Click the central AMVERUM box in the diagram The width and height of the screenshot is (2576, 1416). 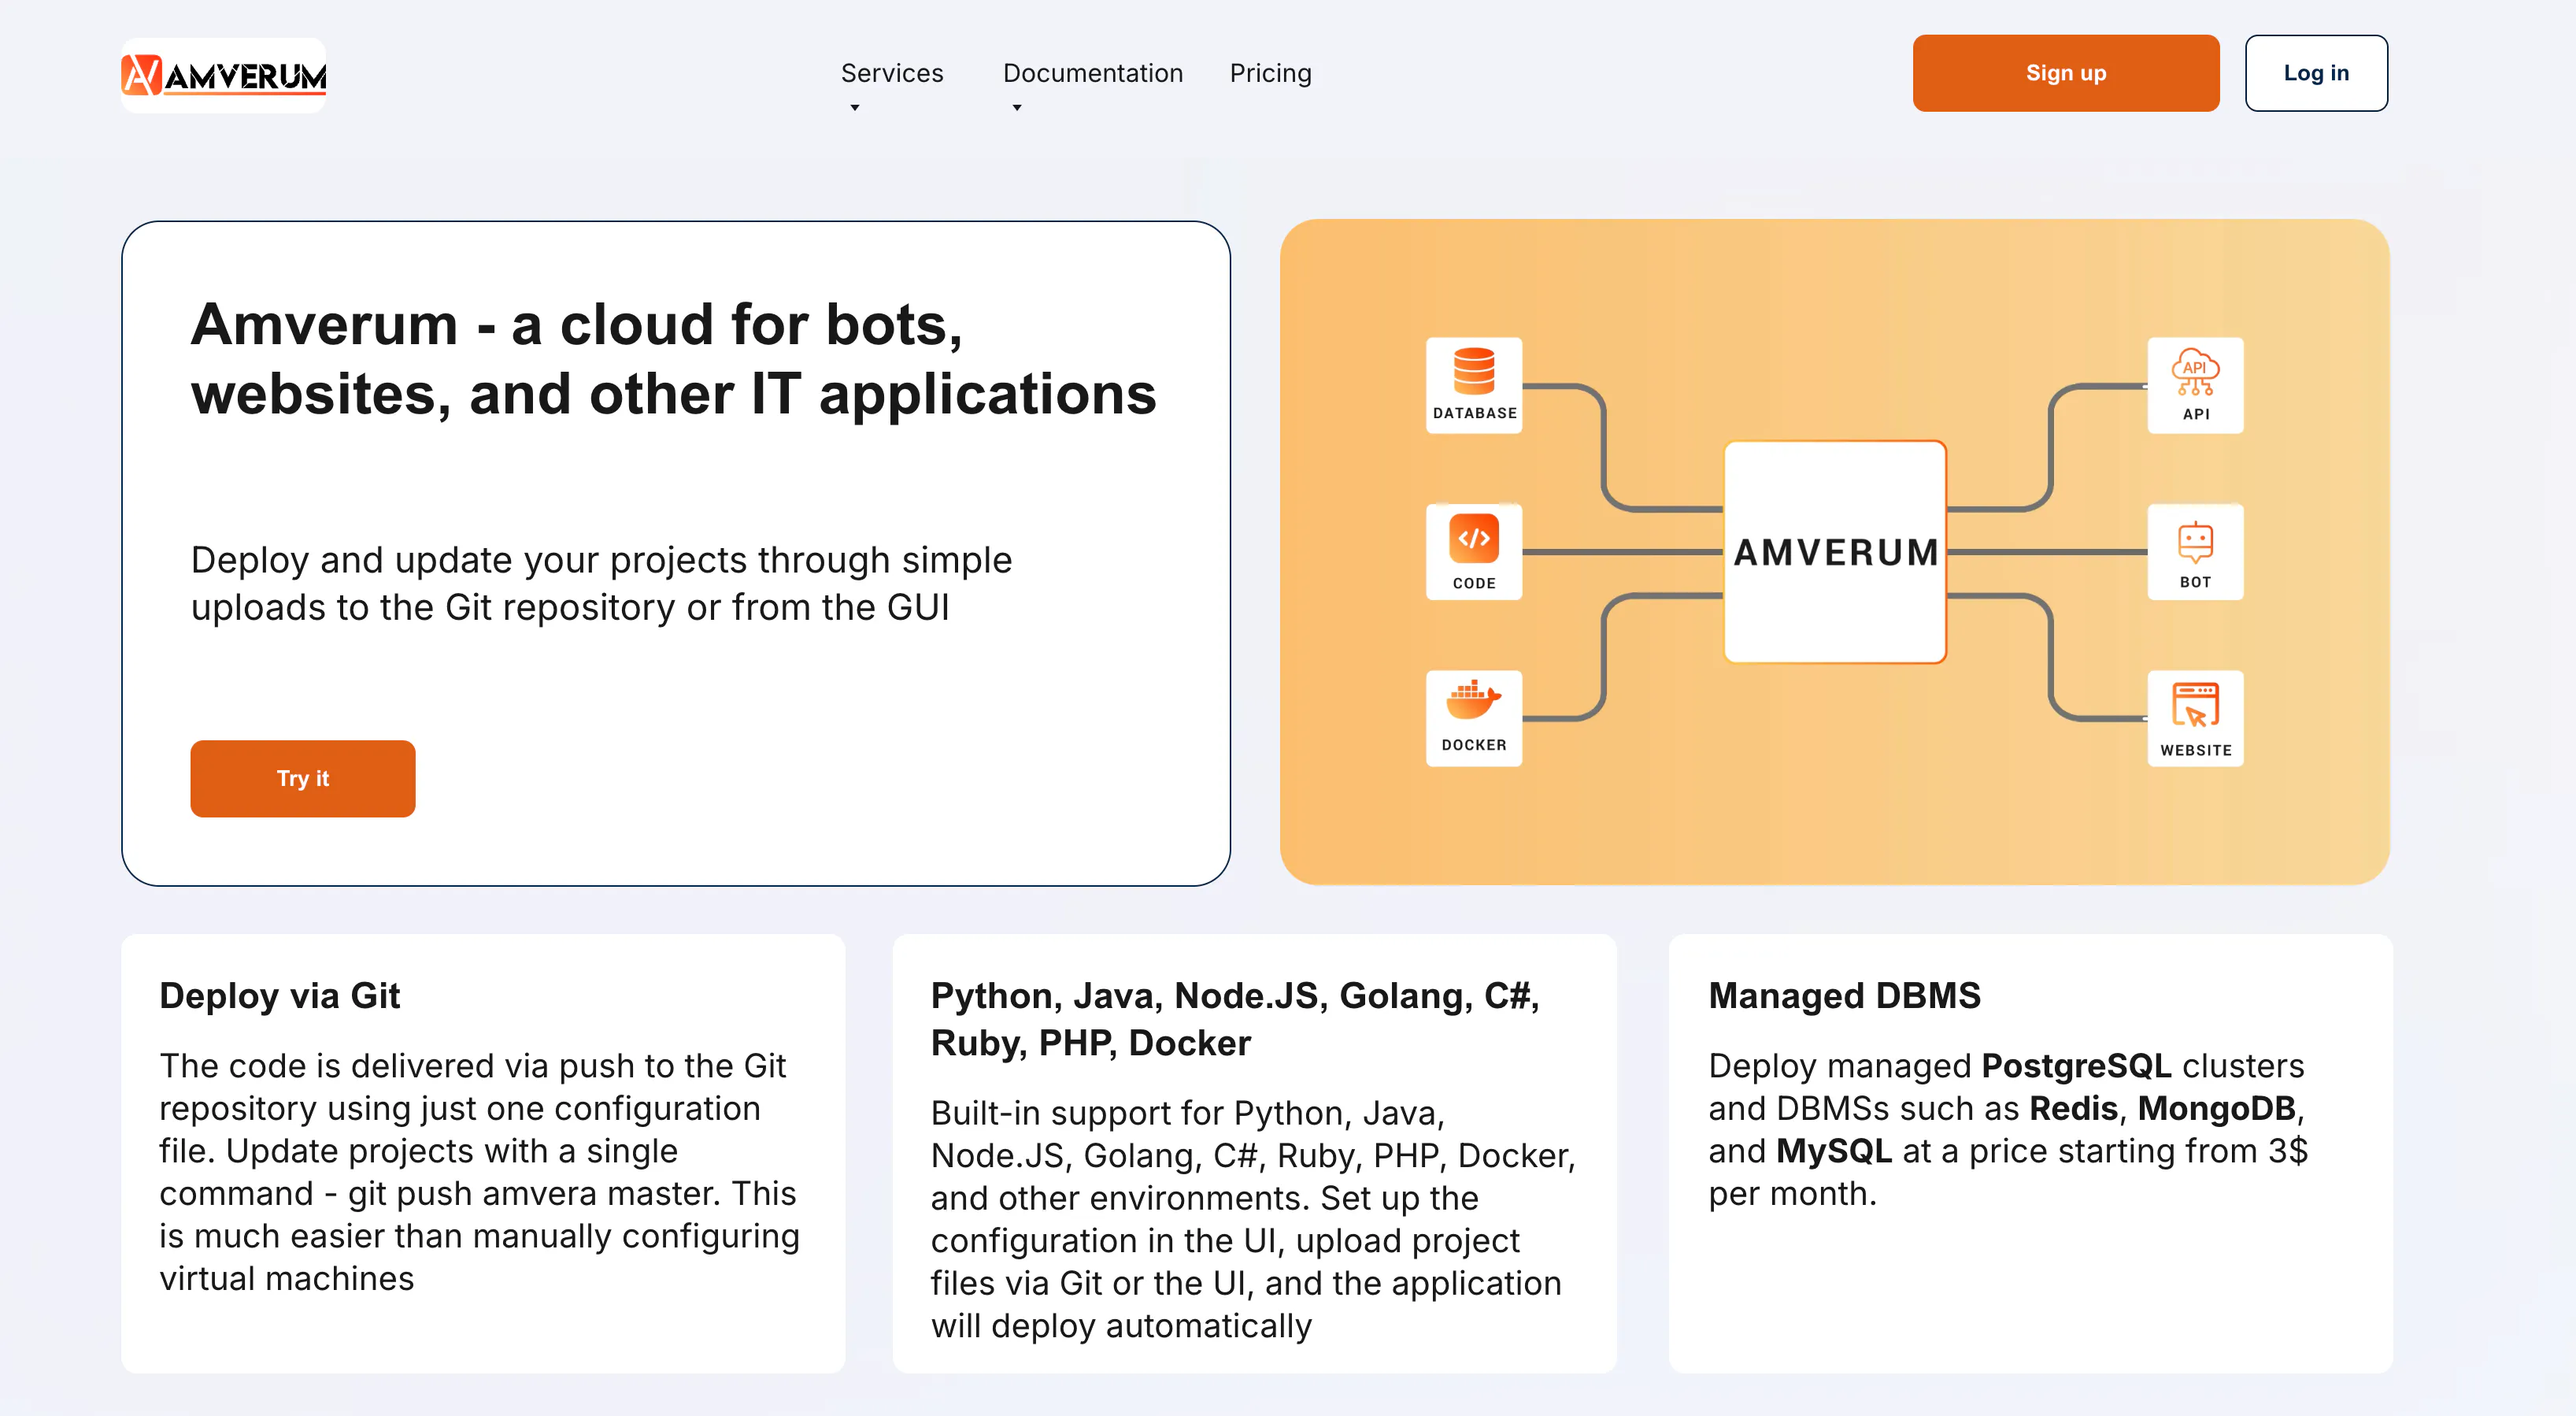(x=1835, y=552)
